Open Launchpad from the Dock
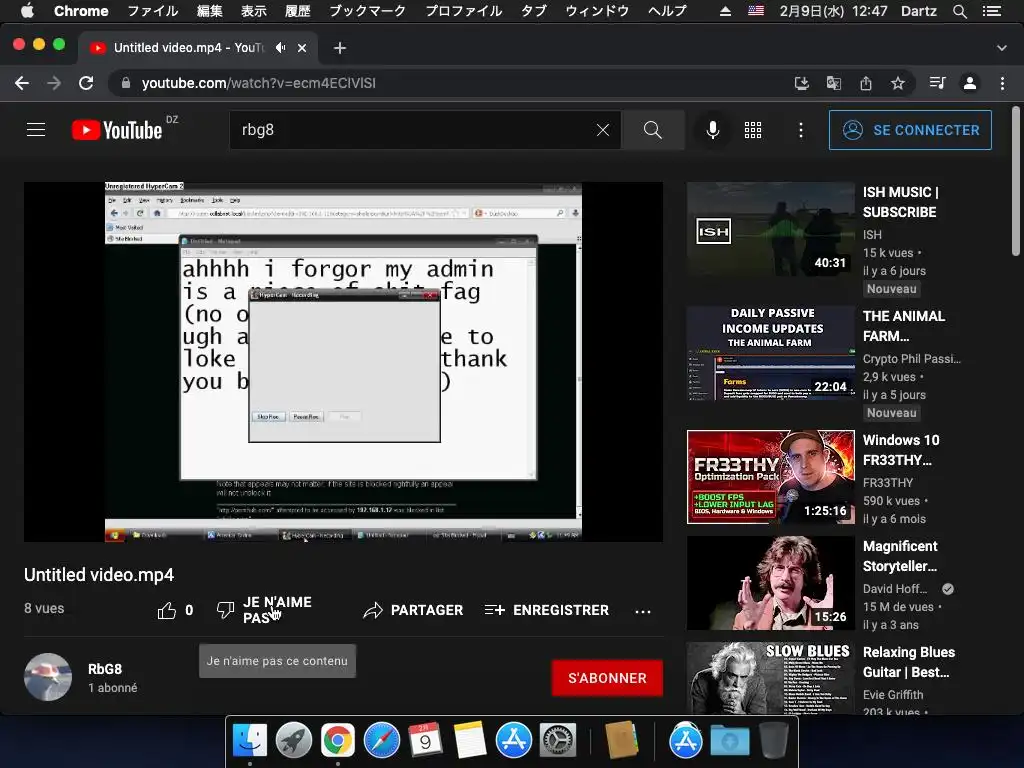 (294, 741)
